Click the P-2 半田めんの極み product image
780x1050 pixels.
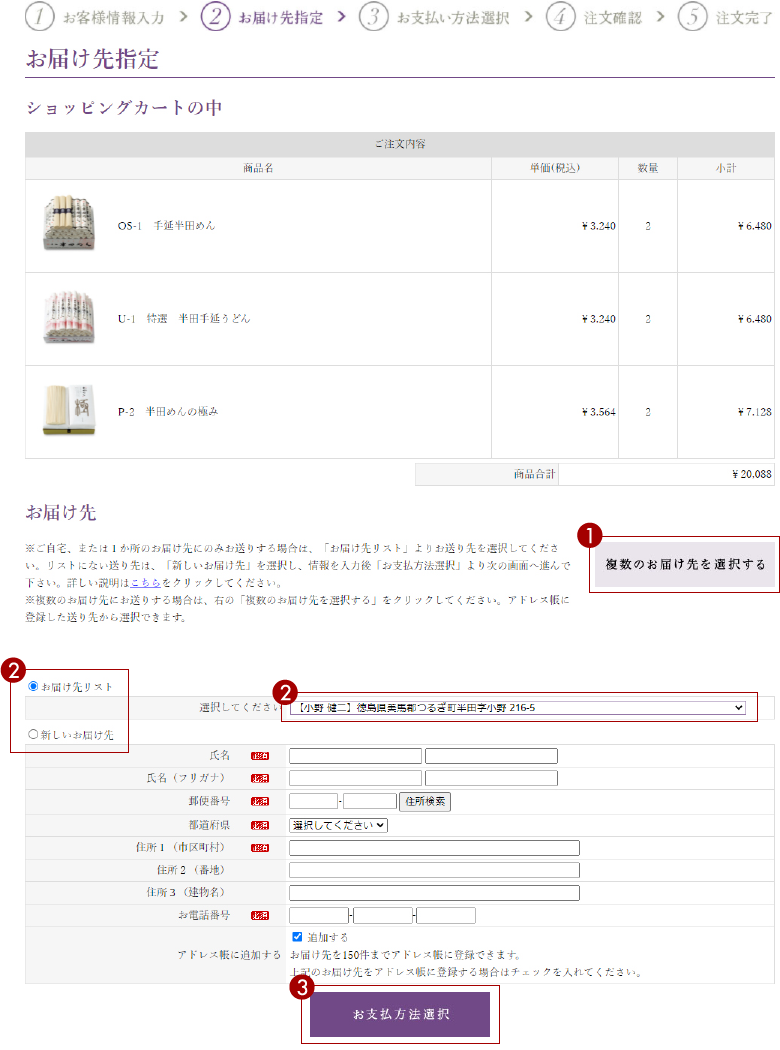(68, 411)
